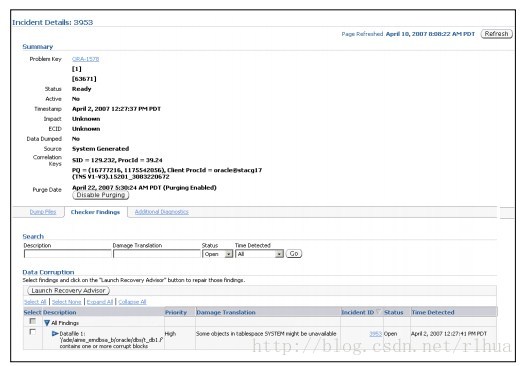This screenshot has height=366, width=523.
Task: Check the Datafile 1 finding checkbox
Action: [32, 332]
